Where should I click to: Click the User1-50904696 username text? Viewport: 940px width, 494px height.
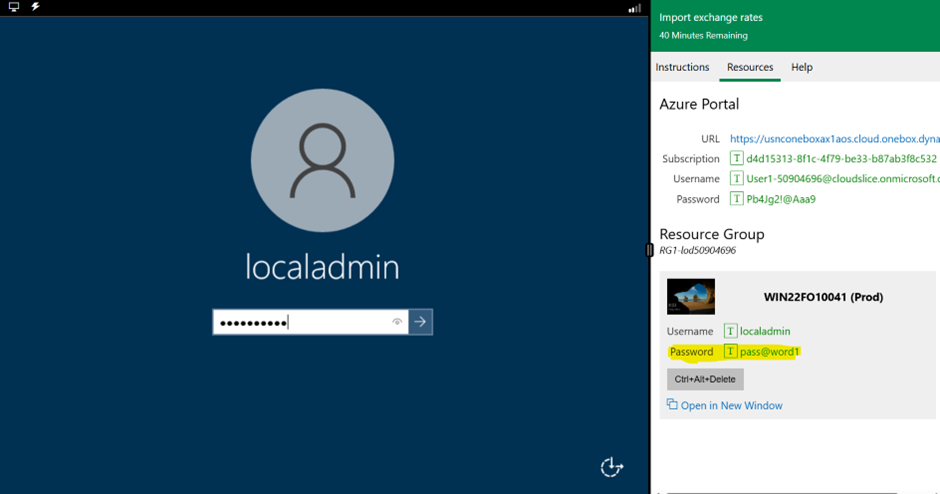pos(843,179)
